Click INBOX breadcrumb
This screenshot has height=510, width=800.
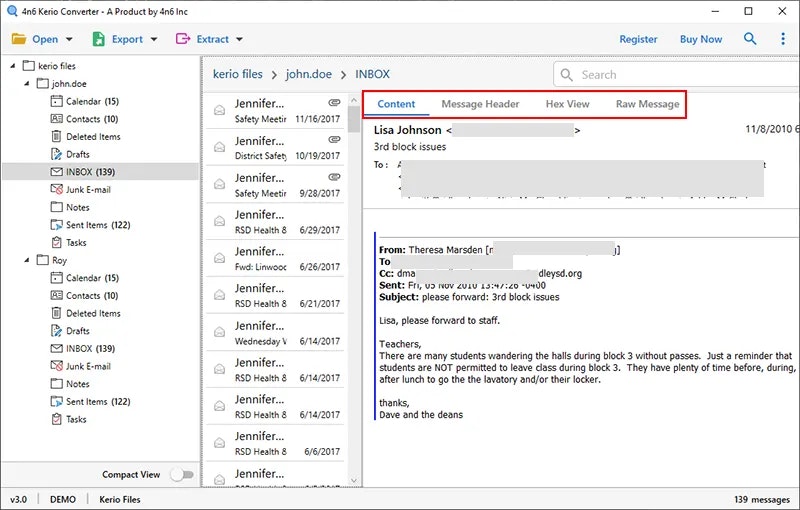pyautogui.click(x=372, y=74)
